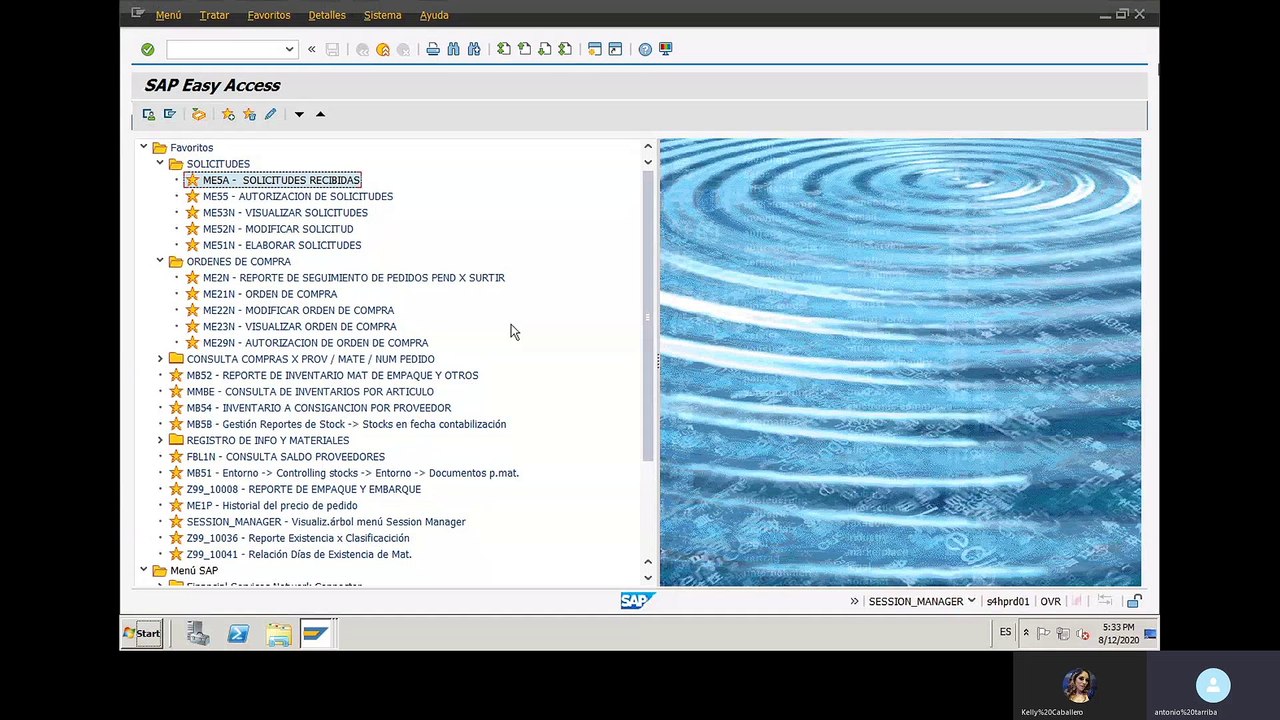
Task: Collapse the Menú SAP folder
Action: [x=143, y=570]
